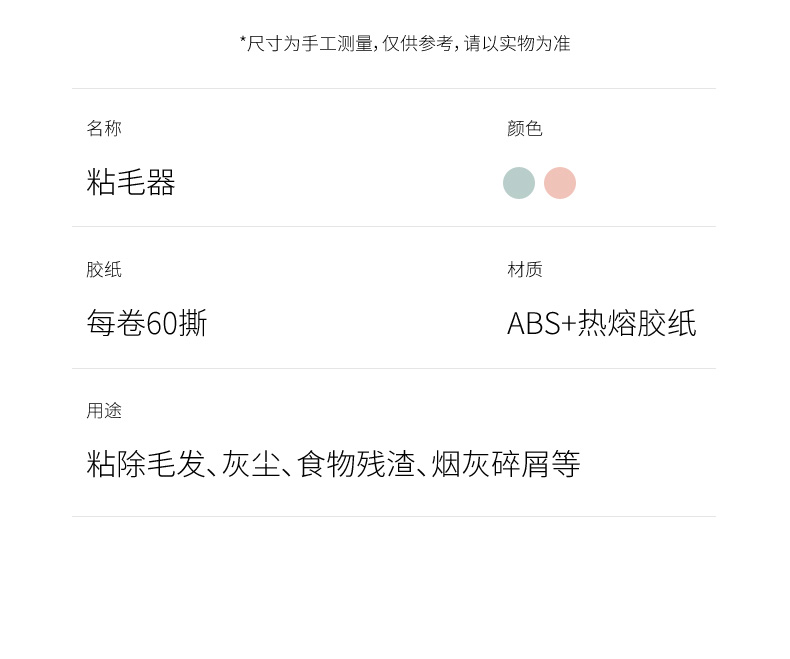Click 食物残渣 in the usage line

(356, 464)
